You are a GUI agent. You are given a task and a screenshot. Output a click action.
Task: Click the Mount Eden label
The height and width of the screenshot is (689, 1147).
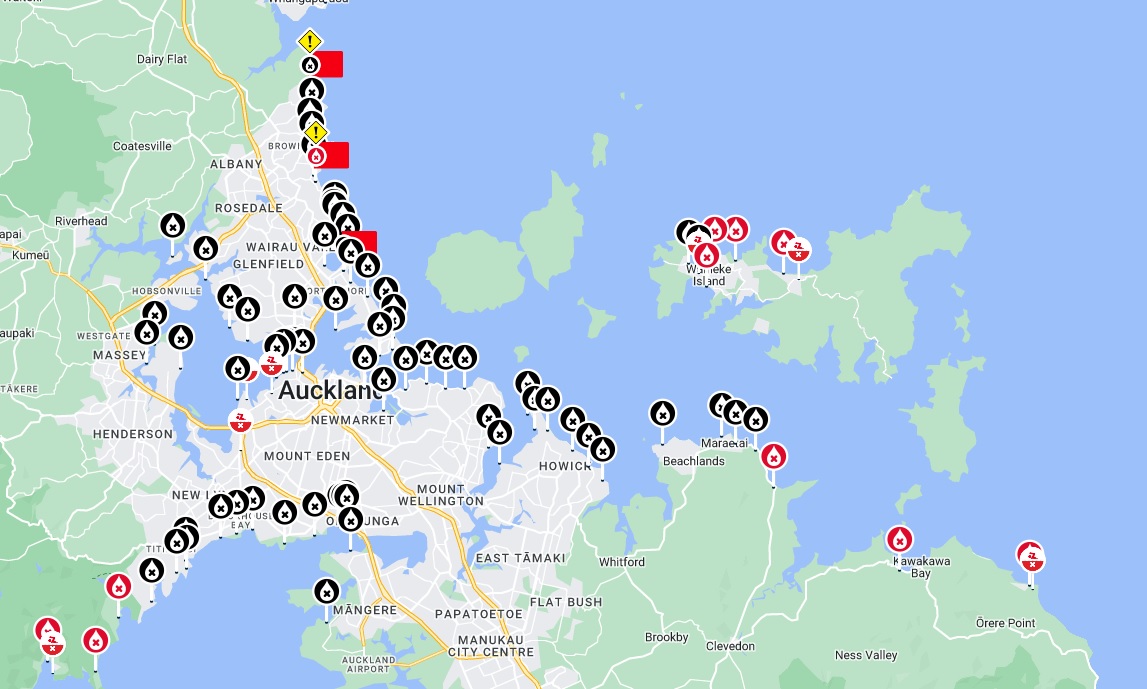point(307,456)
